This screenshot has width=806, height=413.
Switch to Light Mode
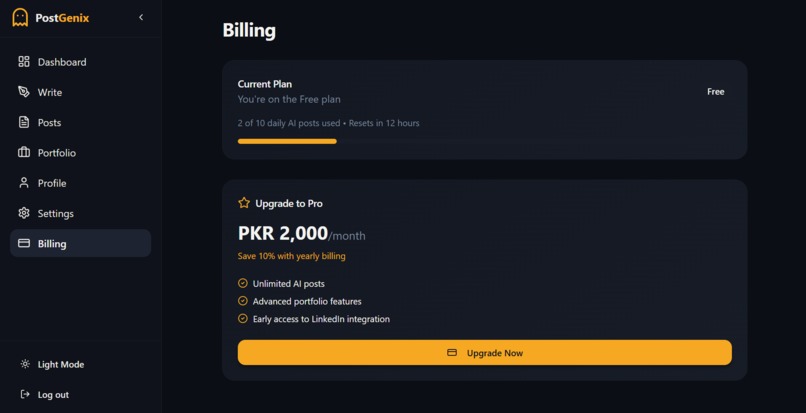(x=60, y=365)
